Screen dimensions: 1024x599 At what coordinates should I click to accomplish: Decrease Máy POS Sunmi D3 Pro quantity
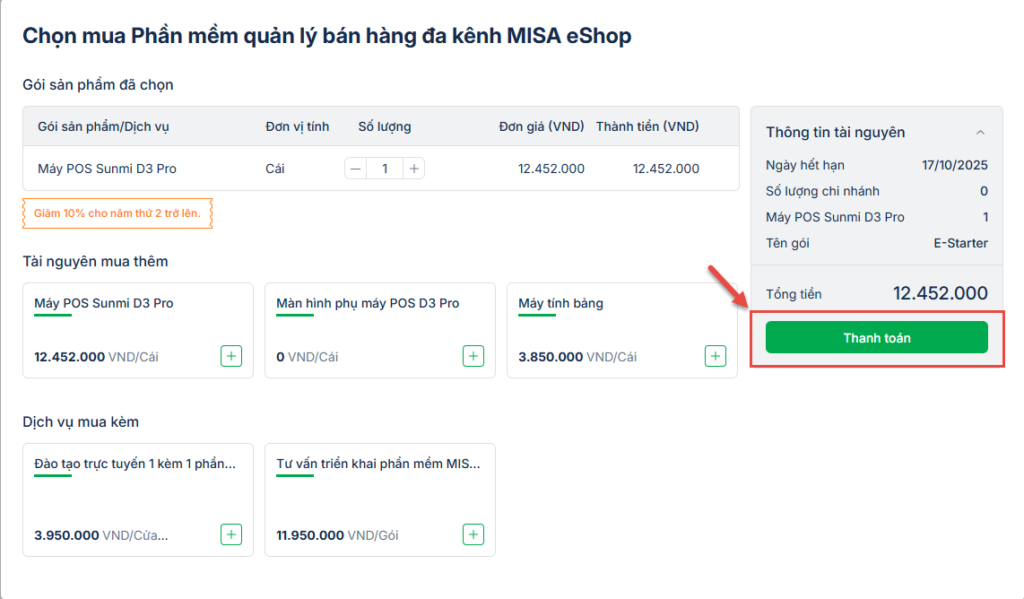(x=356, y=169)
